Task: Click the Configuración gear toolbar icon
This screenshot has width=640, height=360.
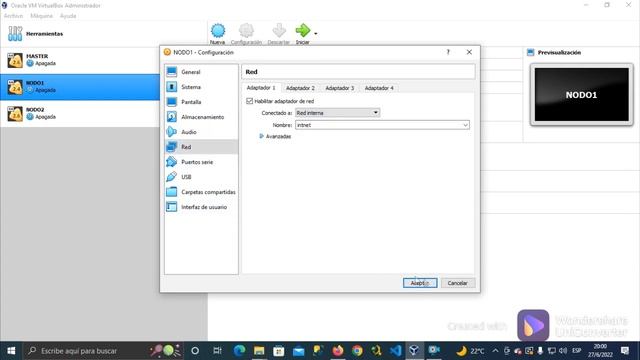Action: click(x=246, y=31)
